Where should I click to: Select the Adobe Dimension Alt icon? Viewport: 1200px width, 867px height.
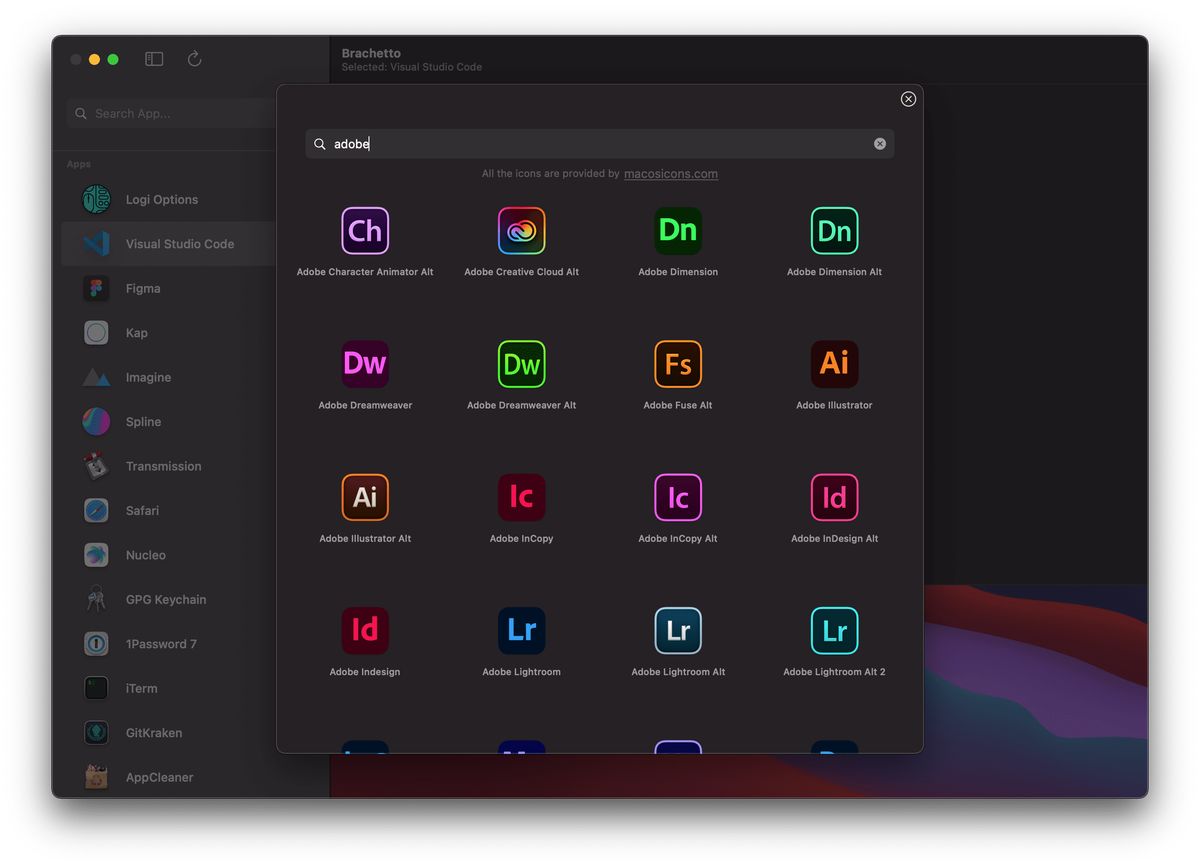point(835,231)
